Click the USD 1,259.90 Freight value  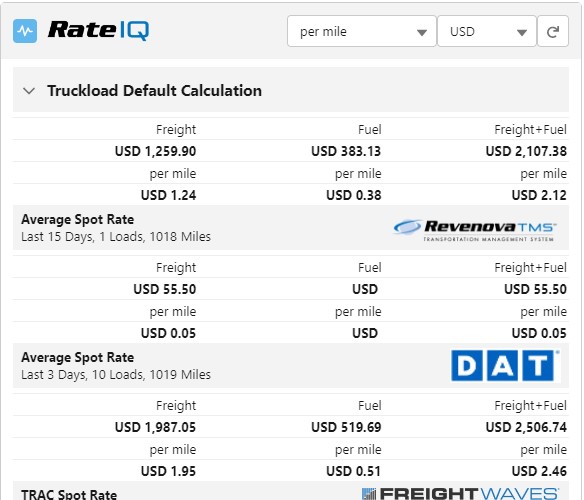click(x=155, y=151)
